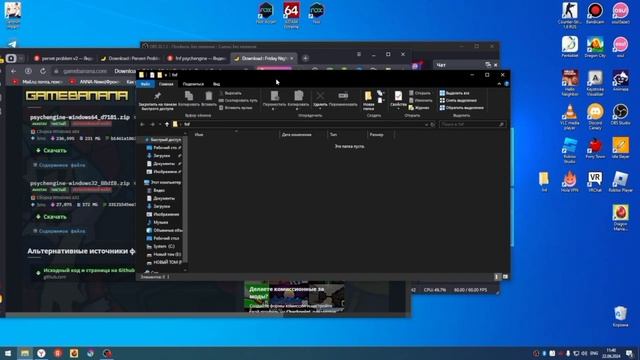Open the Roblox Player desktop shortcut

[620, 182]
